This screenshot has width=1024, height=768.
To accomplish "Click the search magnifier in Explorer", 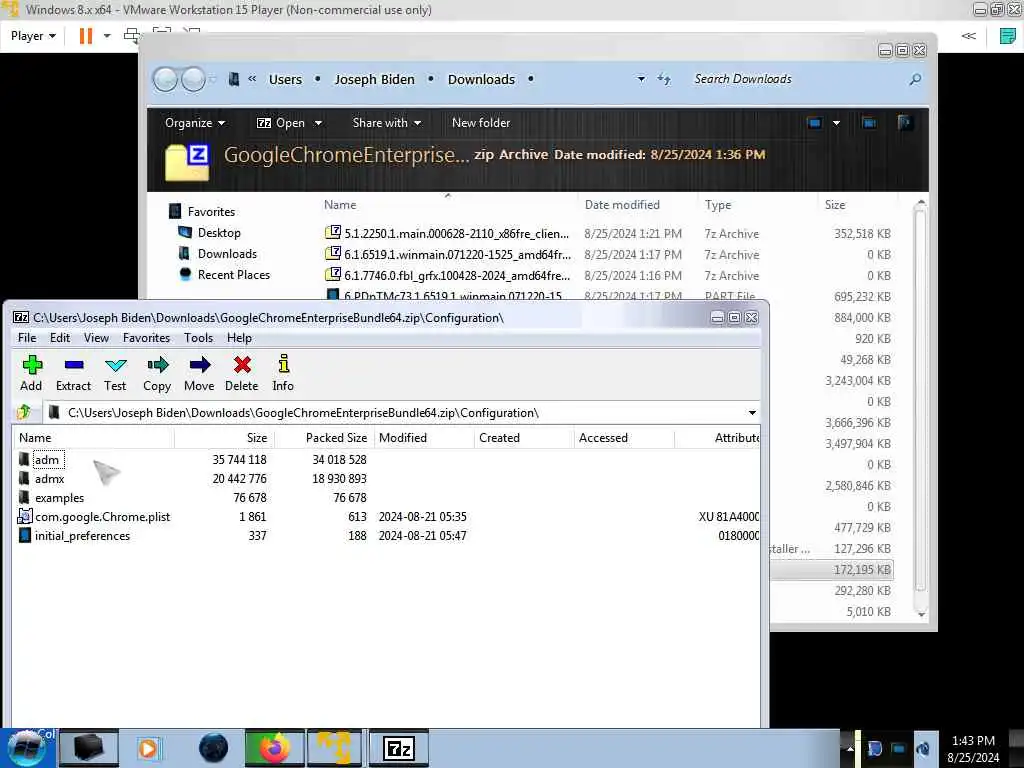I will click(x=915, y=79).
